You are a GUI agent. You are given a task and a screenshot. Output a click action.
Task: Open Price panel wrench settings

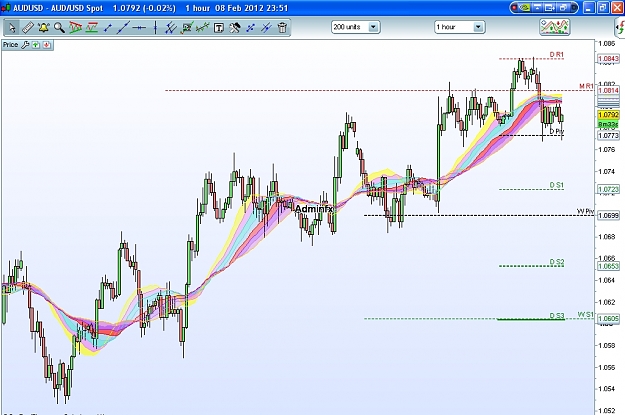[25, 45]
